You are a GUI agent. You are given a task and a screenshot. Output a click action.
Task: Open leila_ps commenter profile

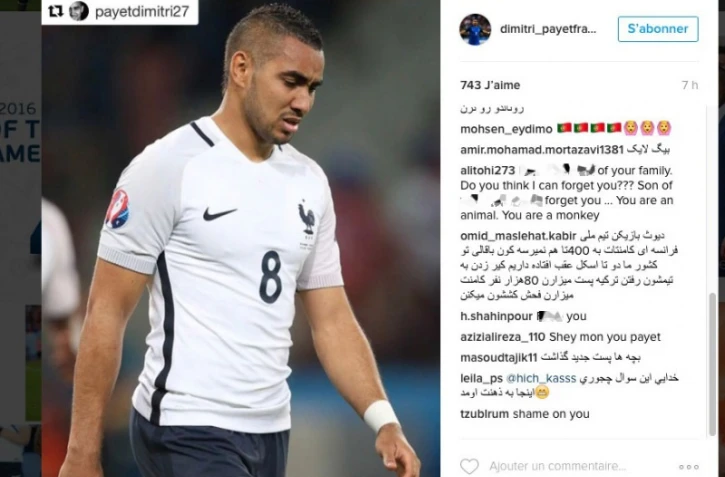(481, 379)
